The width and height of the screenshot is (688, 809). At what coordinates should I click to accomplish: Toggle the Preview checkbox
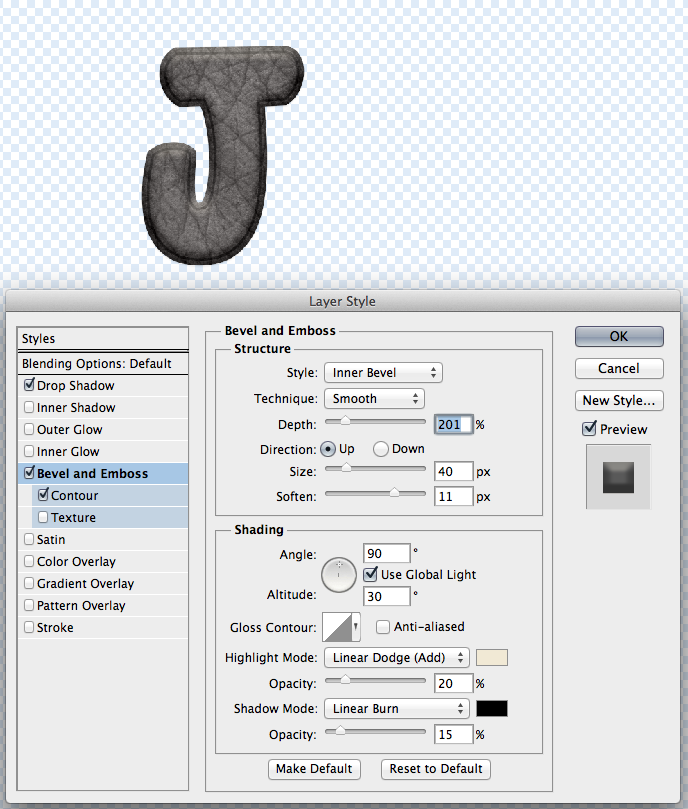589,428
